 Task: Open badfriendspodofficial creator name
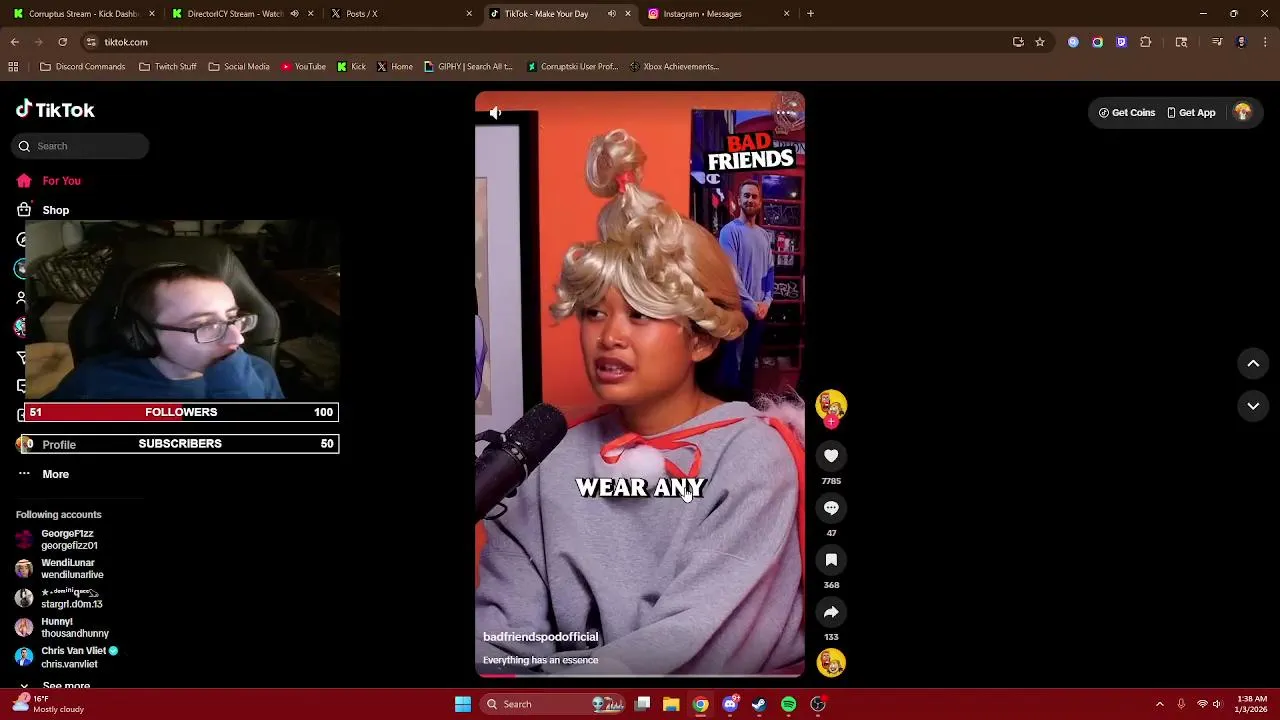coord(540,637)
